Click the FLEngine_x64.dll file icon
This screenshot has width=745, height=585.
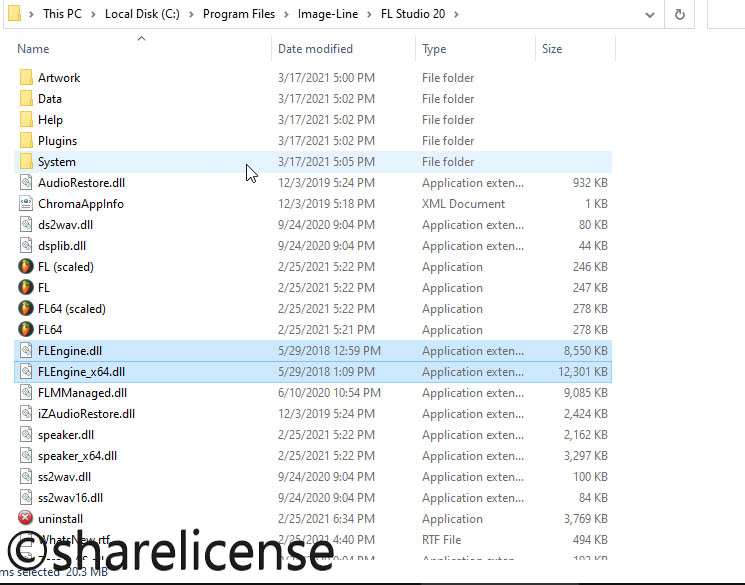click(x=26, y=371)
